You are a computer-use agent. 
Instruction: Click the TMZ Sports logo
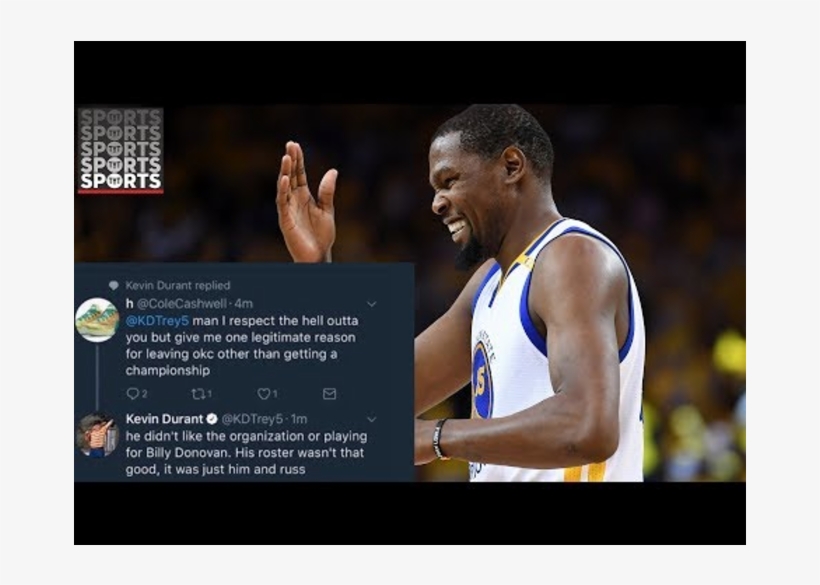(x=120, y=150)
